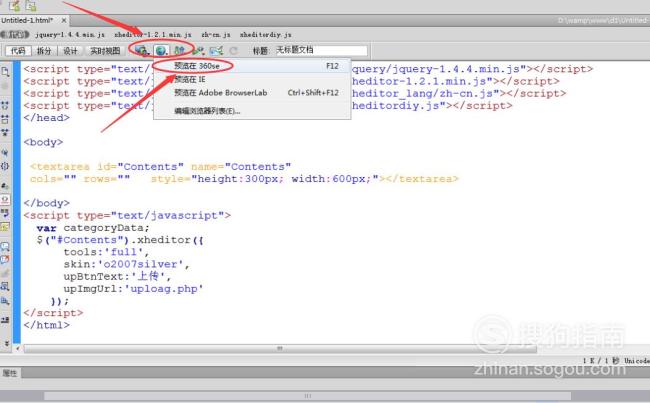
Task: Toggle Word Wrap in the coding sidebar
Action: point(5,213)
